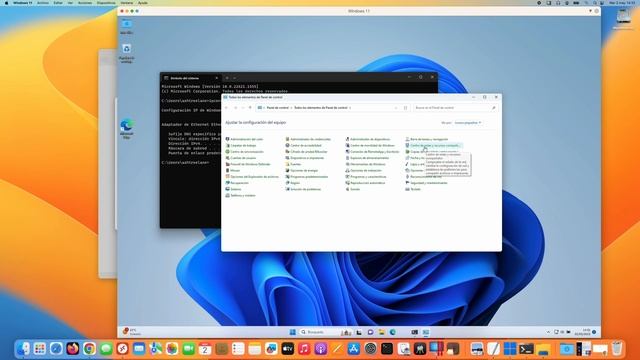640x360 pixels.
Task: Open Espacios de almacenamiento
Action: click(x=367, y=158)
